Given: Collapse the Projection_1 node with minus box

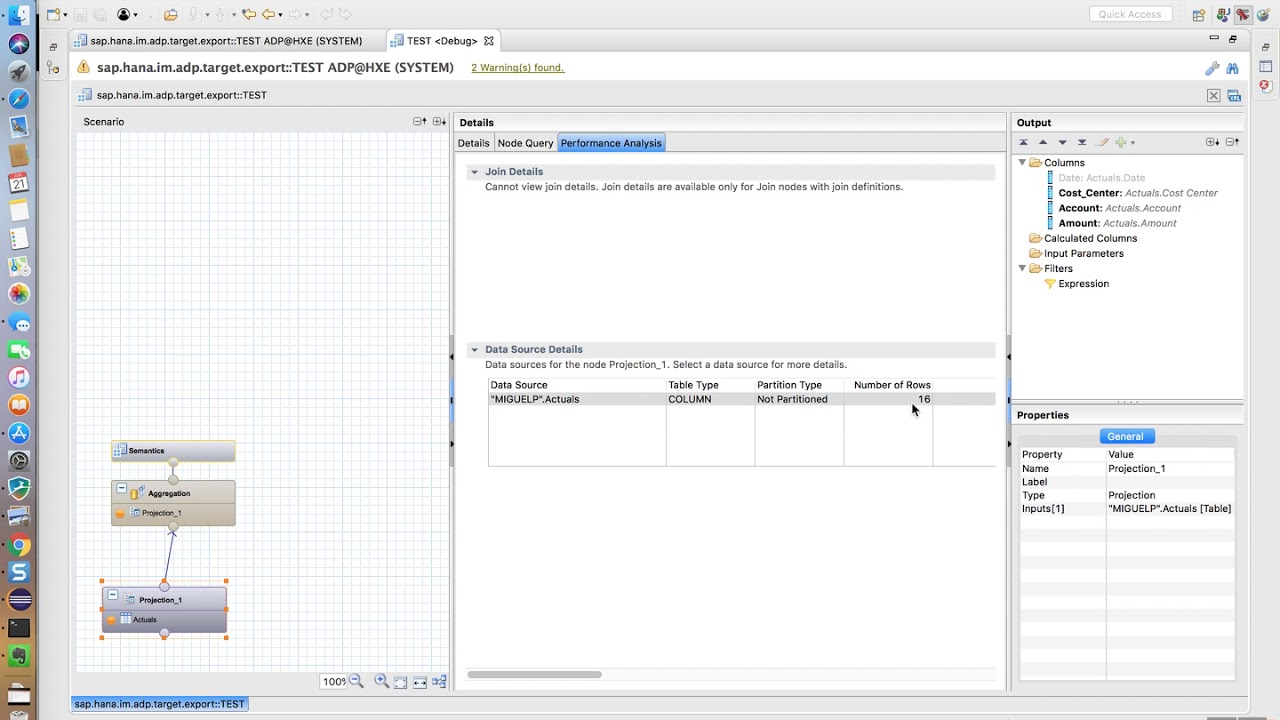Looking at the screenshot, I should coord(113,596).
